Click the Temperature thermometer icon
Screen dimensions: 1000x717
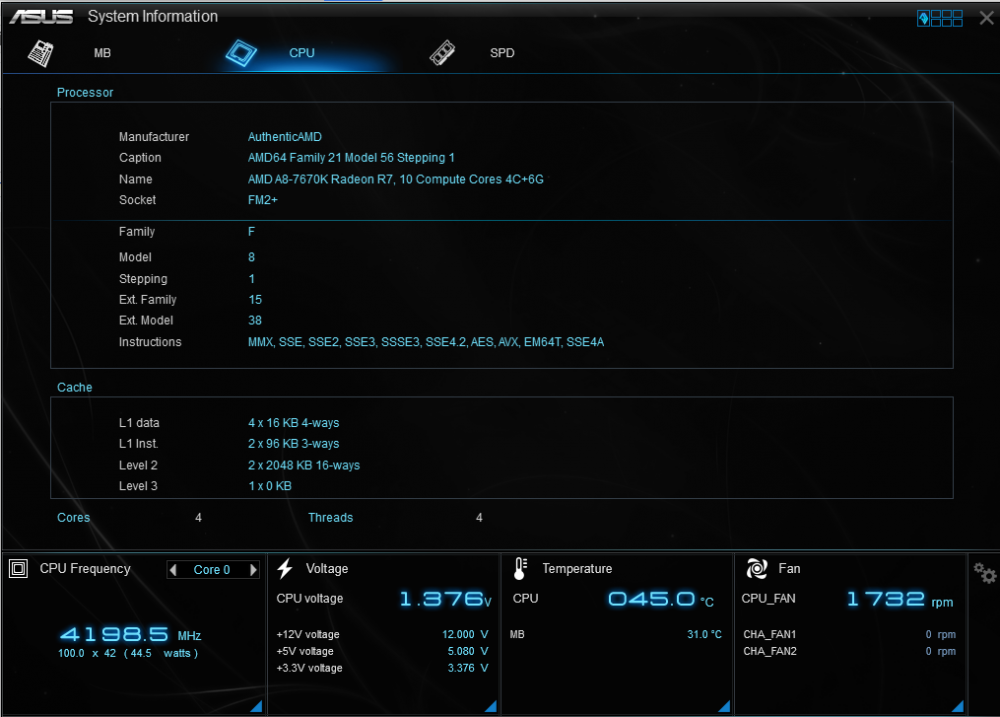tap(520, 568)
